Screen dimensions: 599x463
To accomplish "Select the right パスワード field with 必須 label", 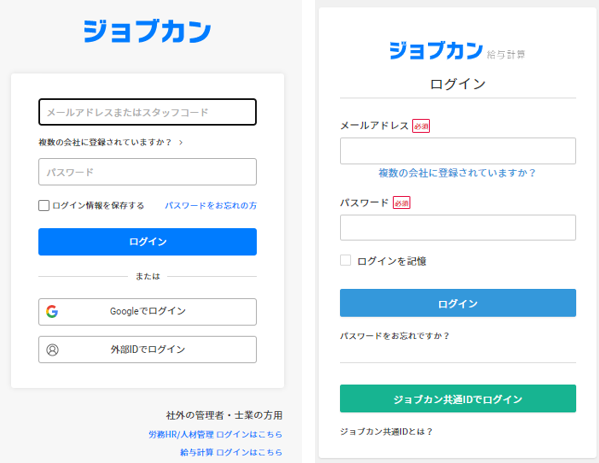I will [x=458, y=228].
